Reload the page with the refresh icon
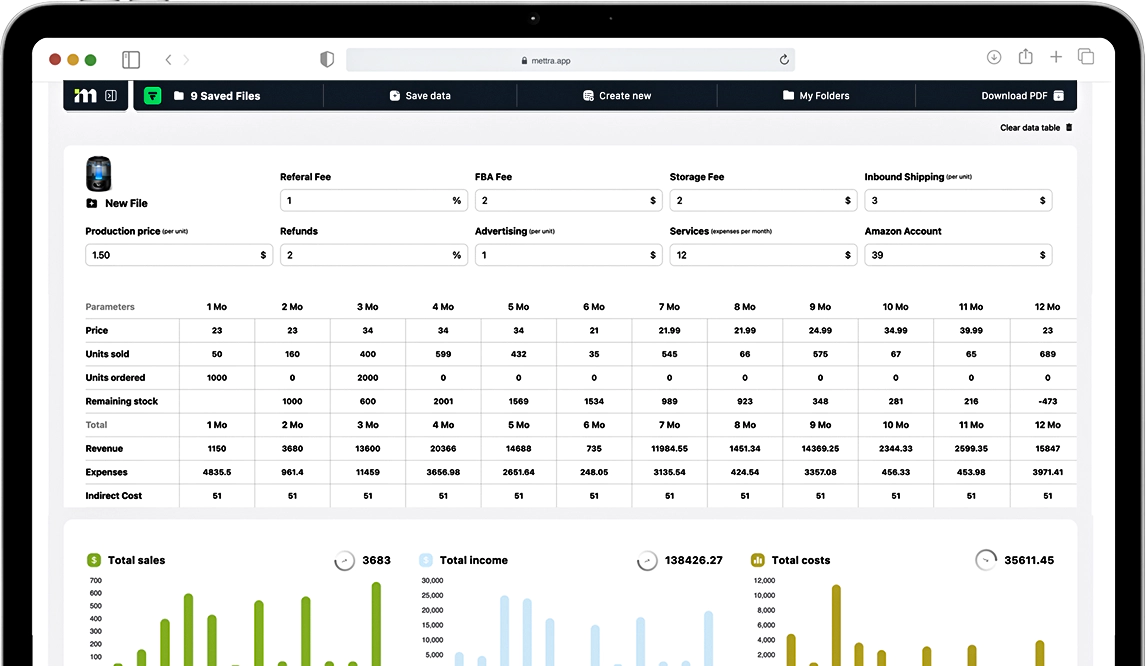Screen dimensions: 1146x666 [x=784, y=60]
